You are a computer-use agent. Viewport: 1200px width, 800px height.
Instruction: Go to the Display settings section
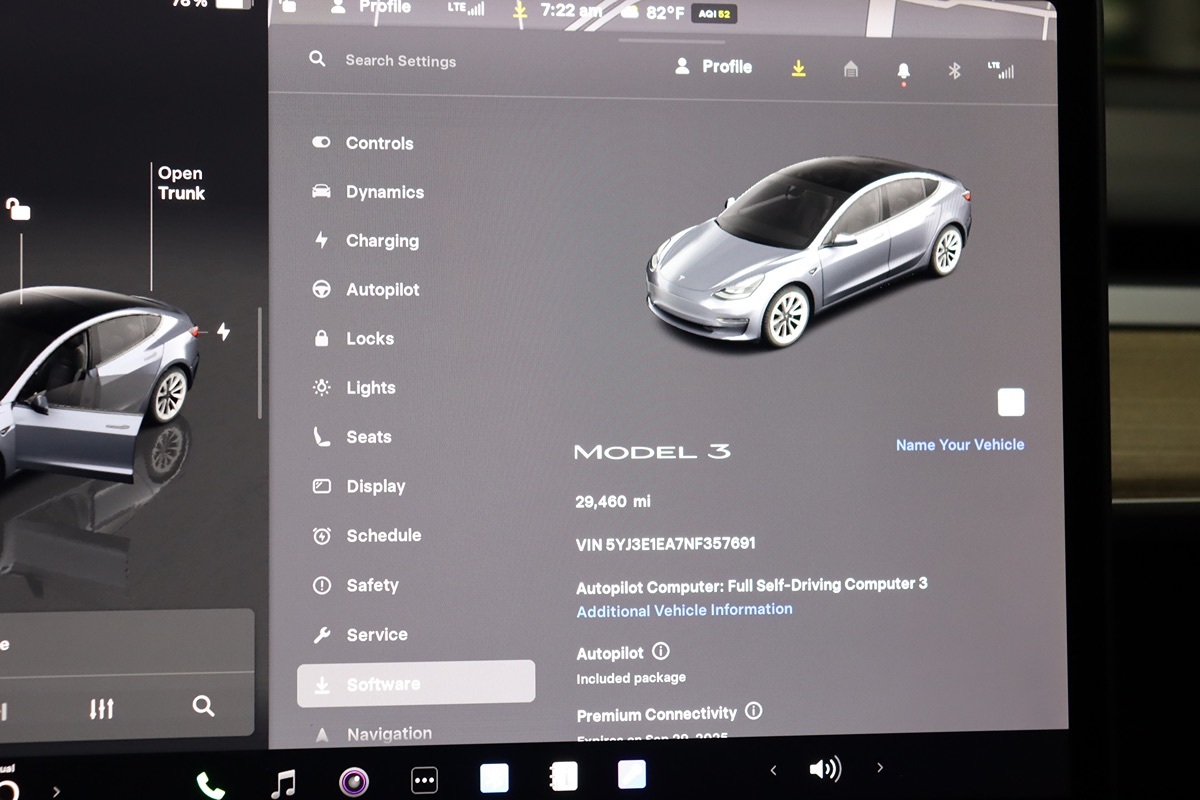point(375,486)
